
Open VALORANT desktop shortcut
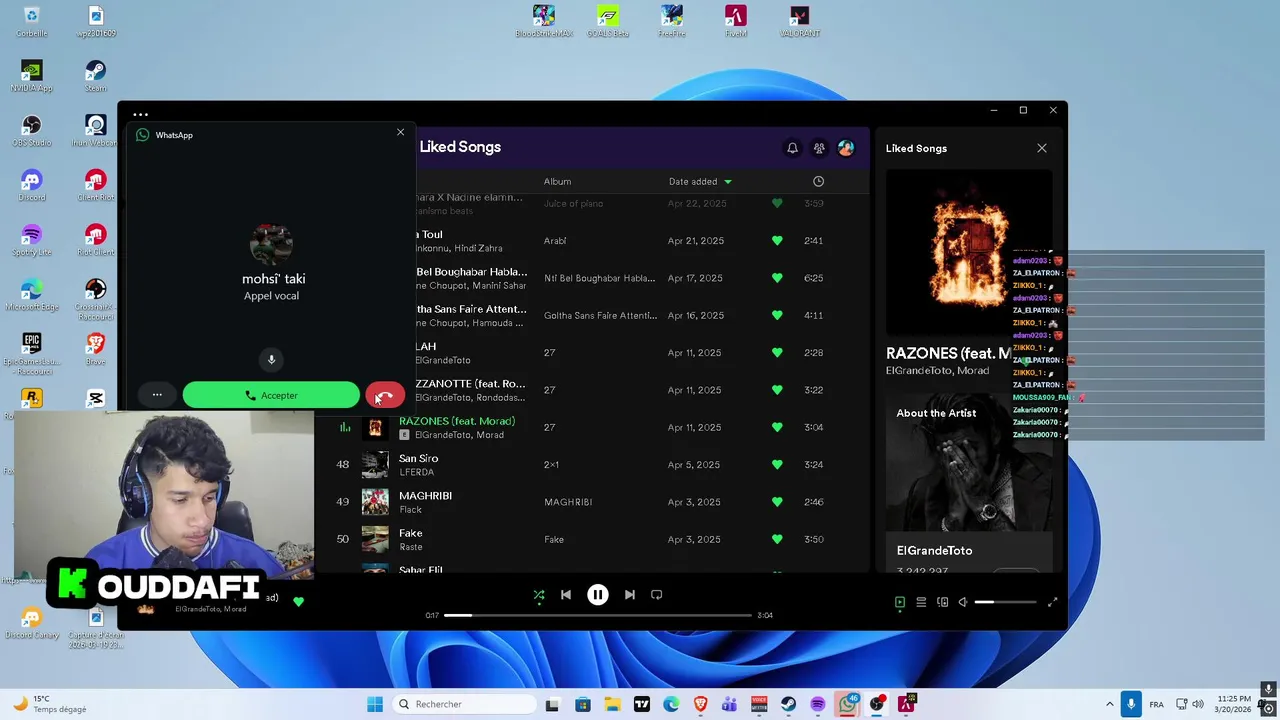click(799, 21)
